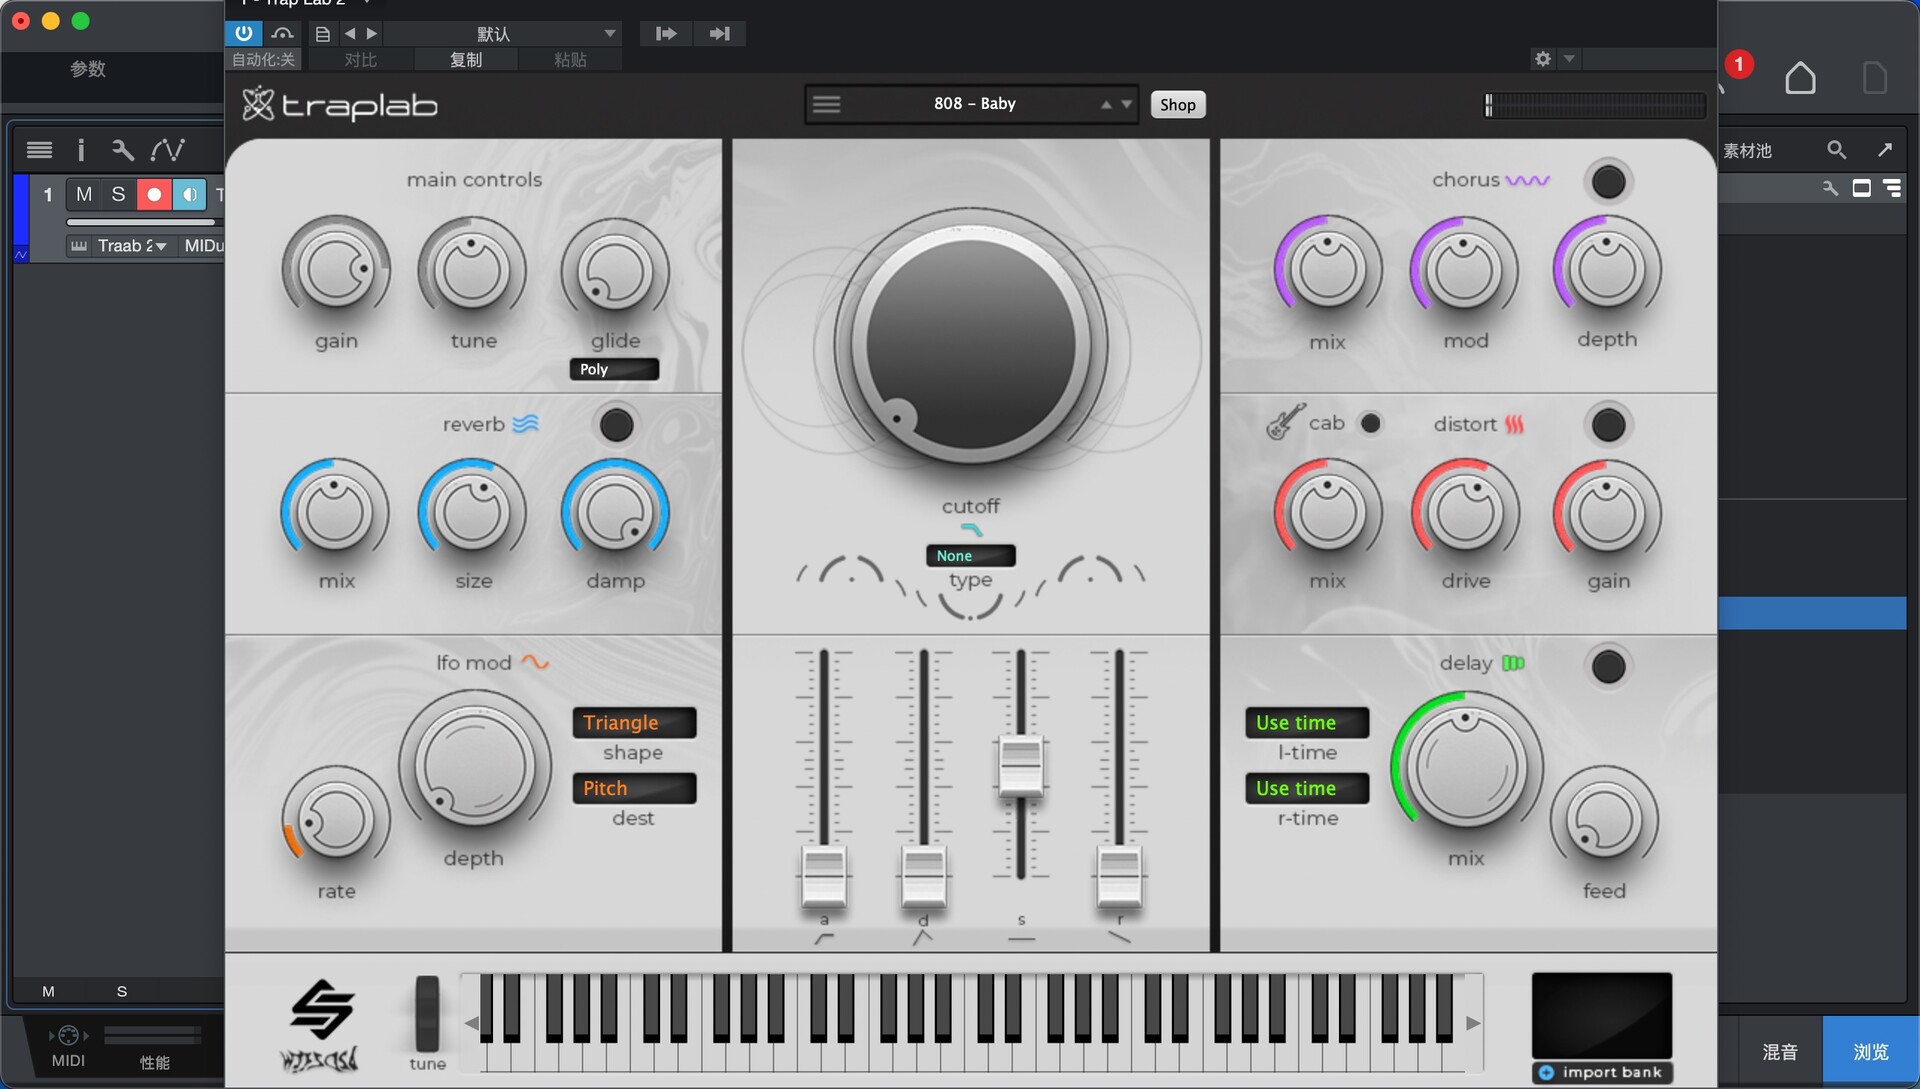Click the track list hamburger icon

(x=39, y=150)
